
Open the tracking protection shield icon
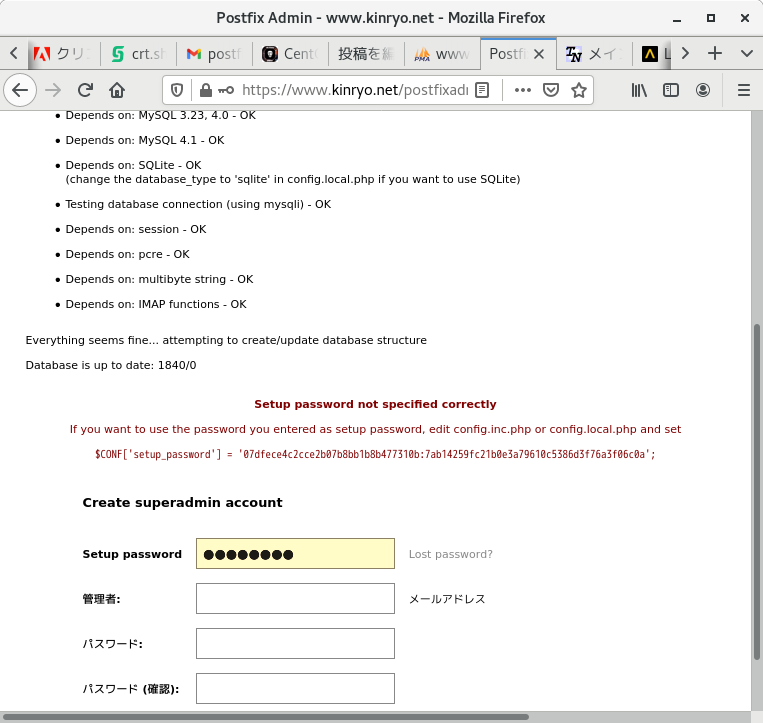[177, 90]
